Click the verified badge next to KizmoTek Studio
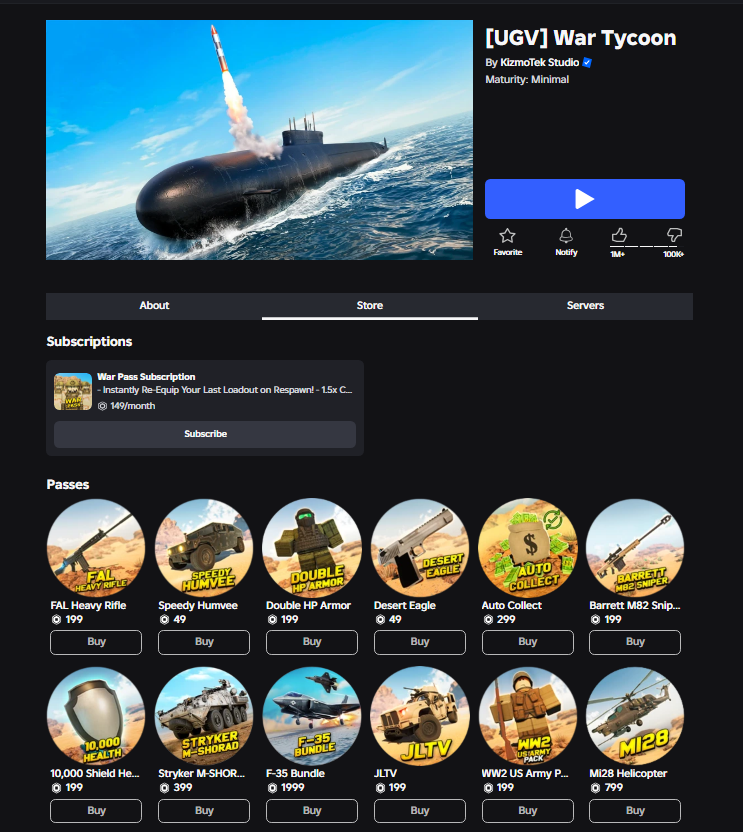743x832 pixels. click(x=587, y=63)
